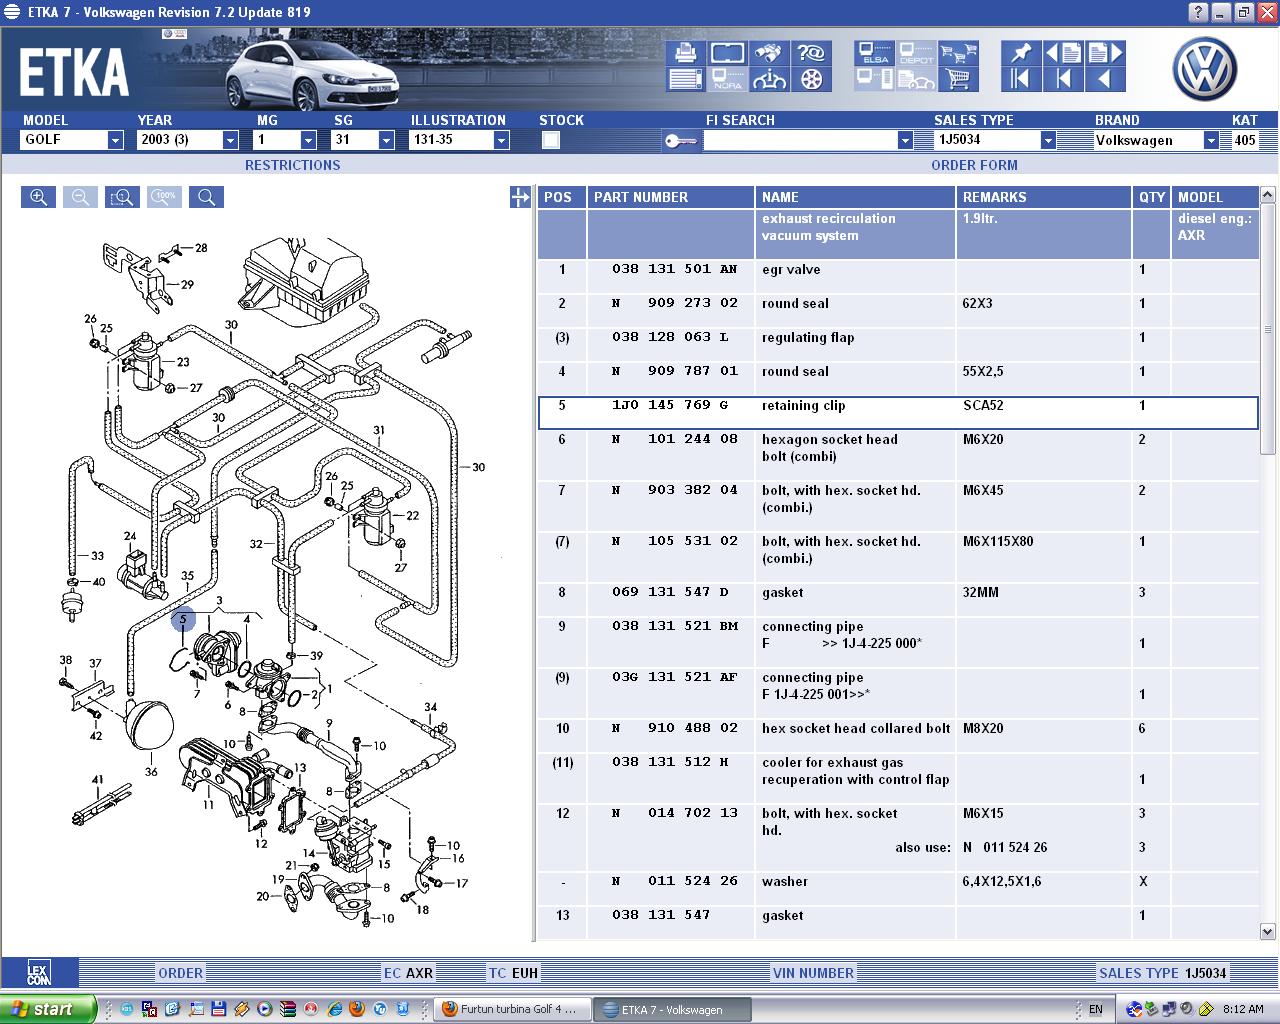The height and width of the screenshot is (1024, 1280).
Task: Open the list view icon below the printer
Action: (686, 79)
